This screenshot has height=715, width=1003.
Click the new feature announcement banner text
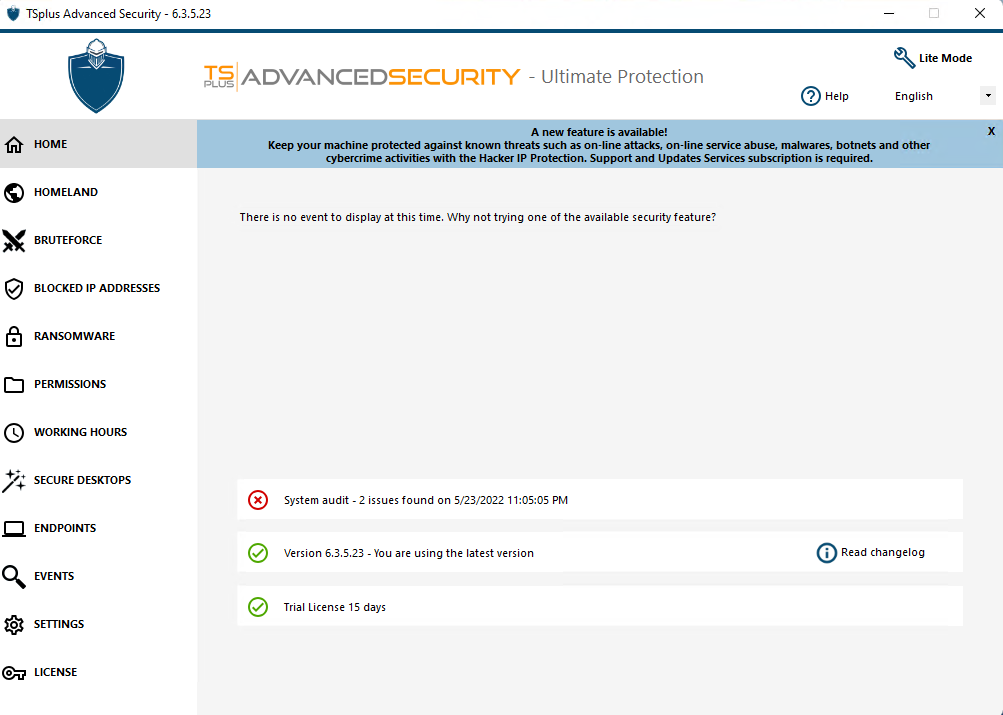pos(599,145)
